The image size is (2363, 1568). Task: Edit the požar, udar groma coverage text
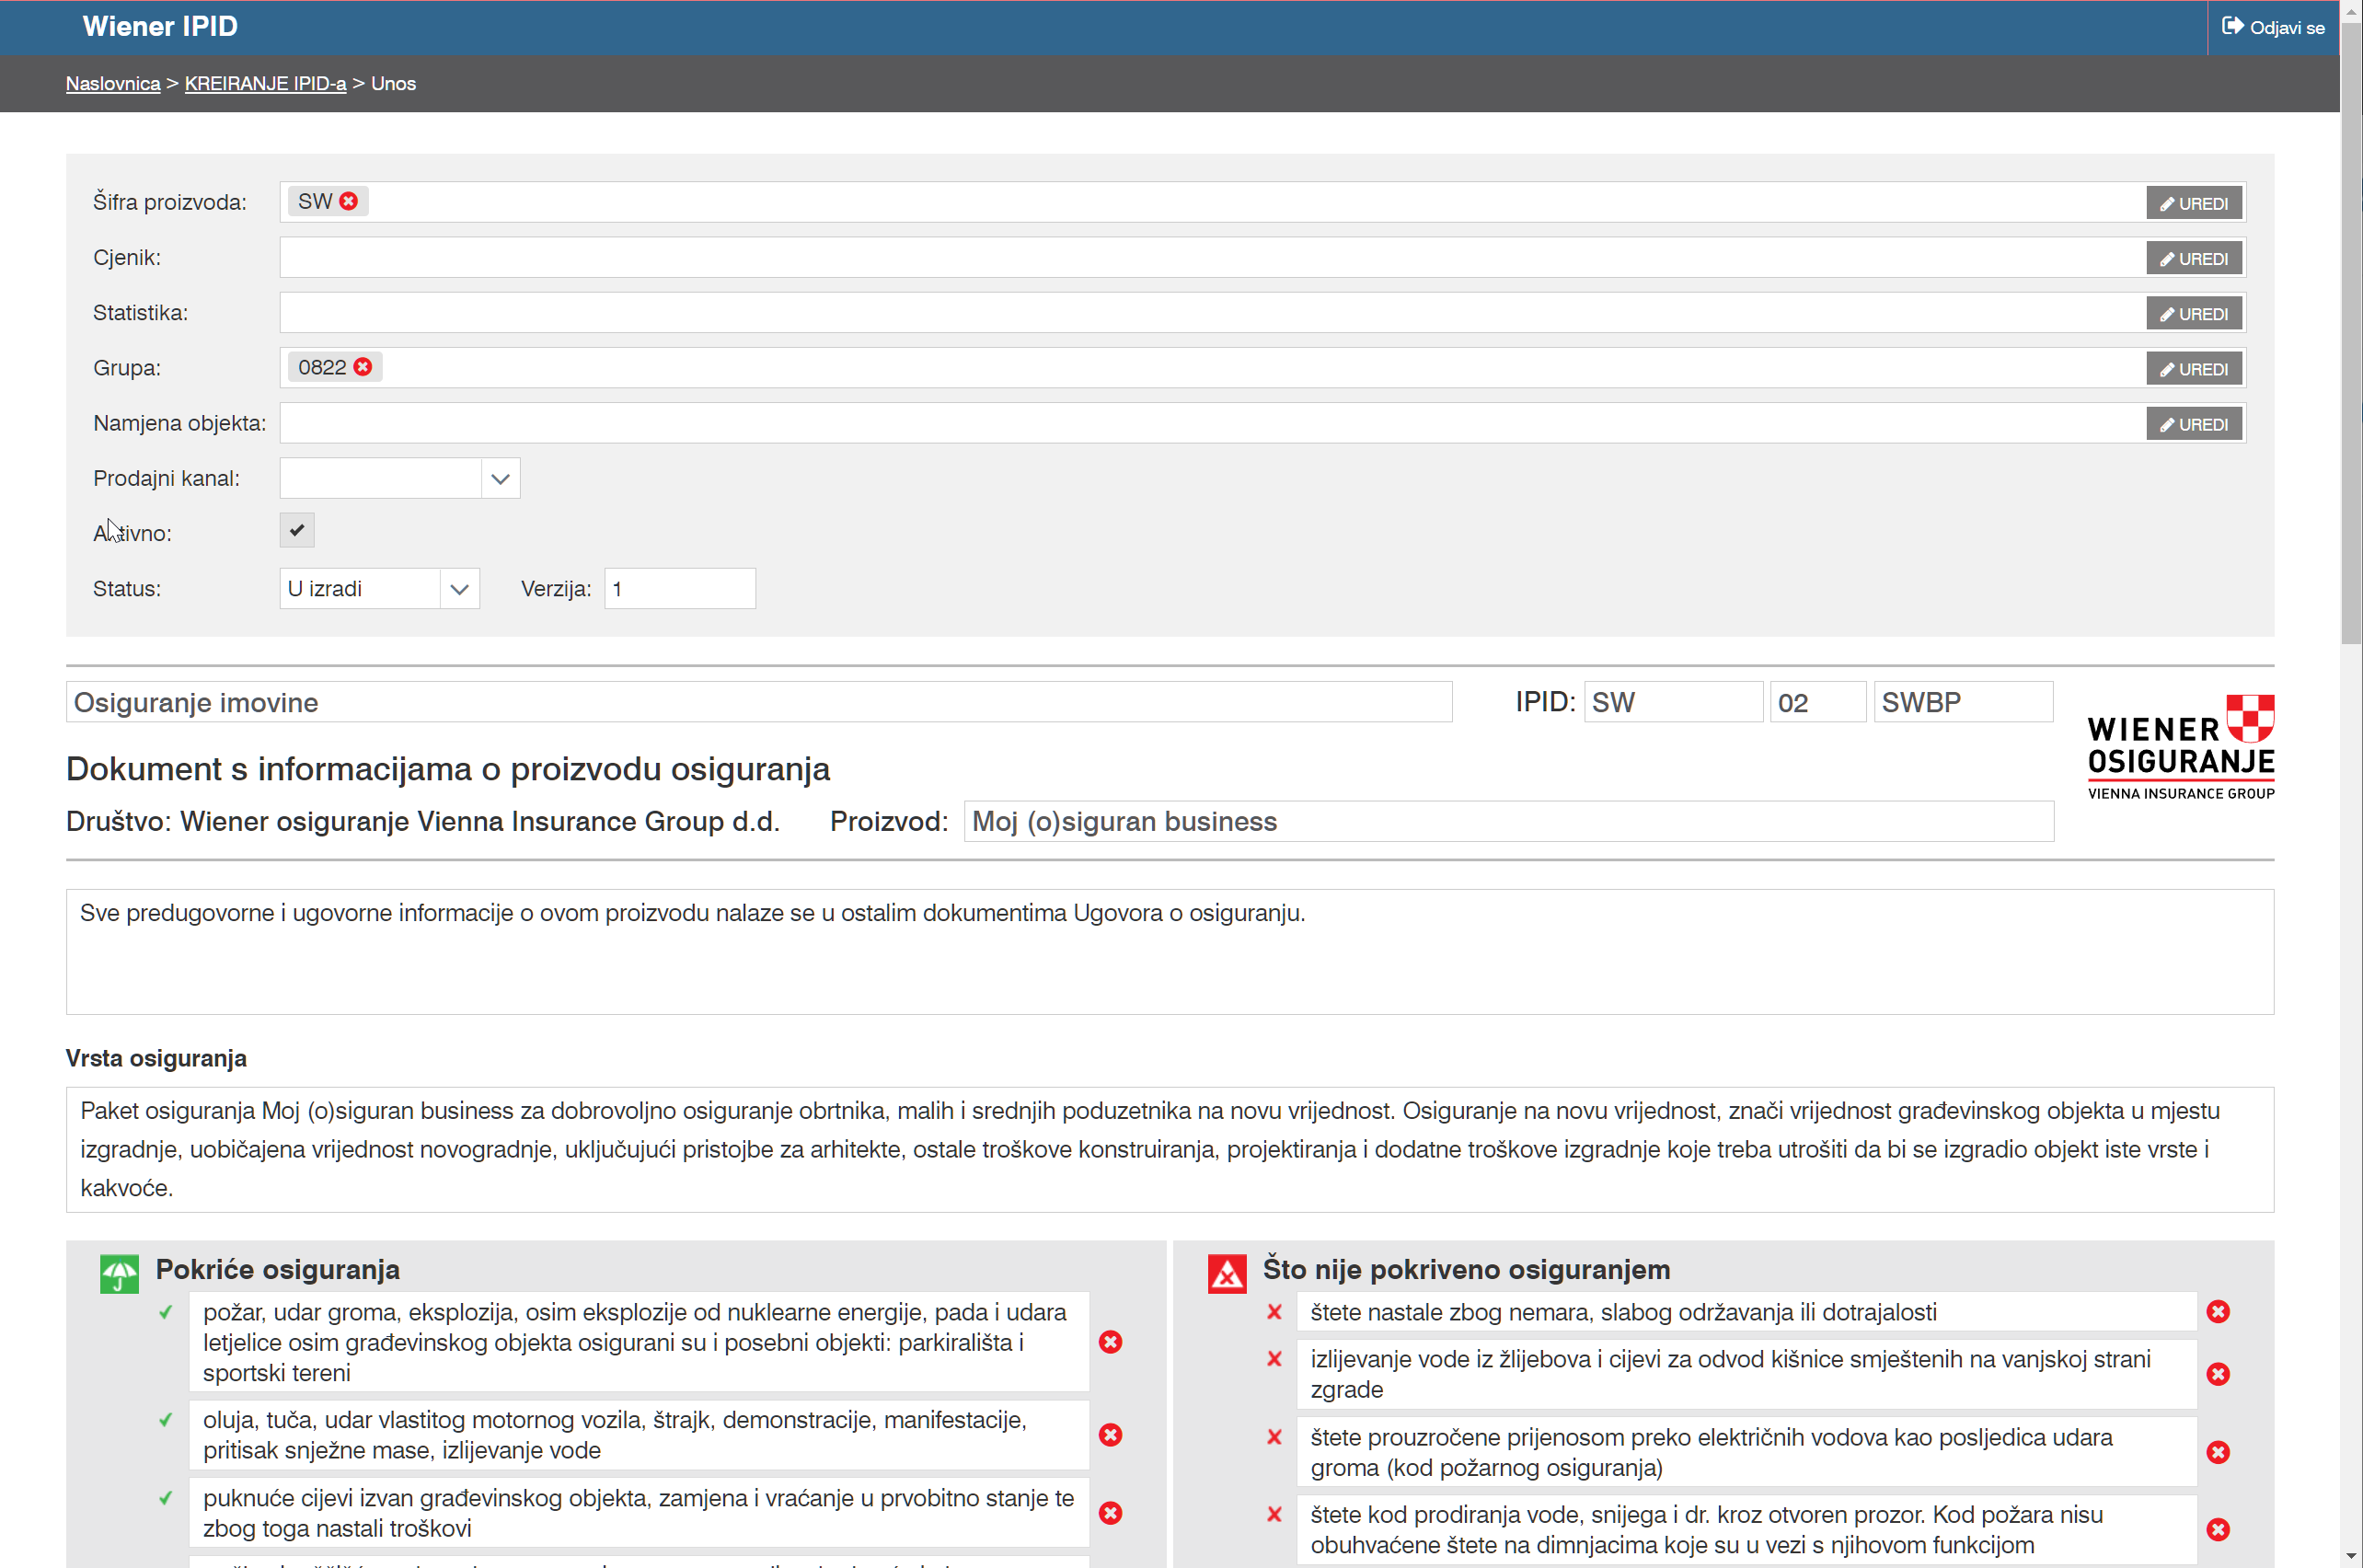pyautogui.click(x=639, y=1342)
